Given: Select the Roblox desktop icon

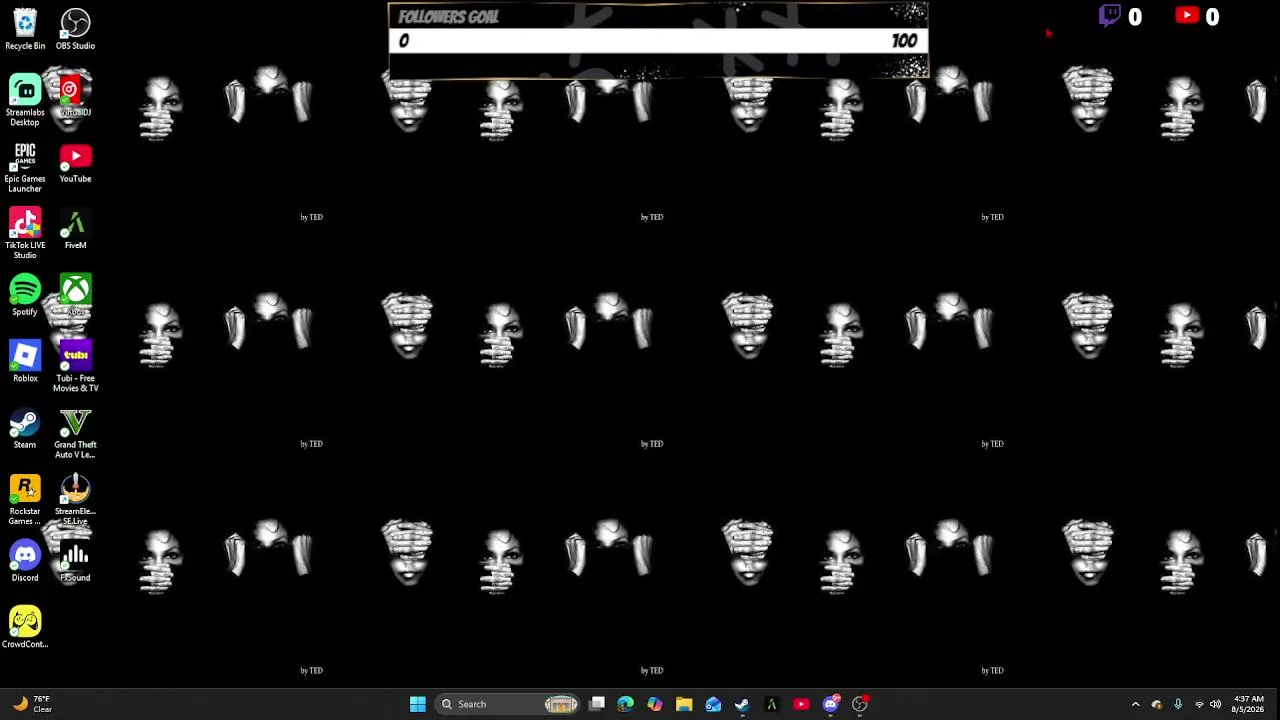Looking at the screenshot, I should [25, 361].
